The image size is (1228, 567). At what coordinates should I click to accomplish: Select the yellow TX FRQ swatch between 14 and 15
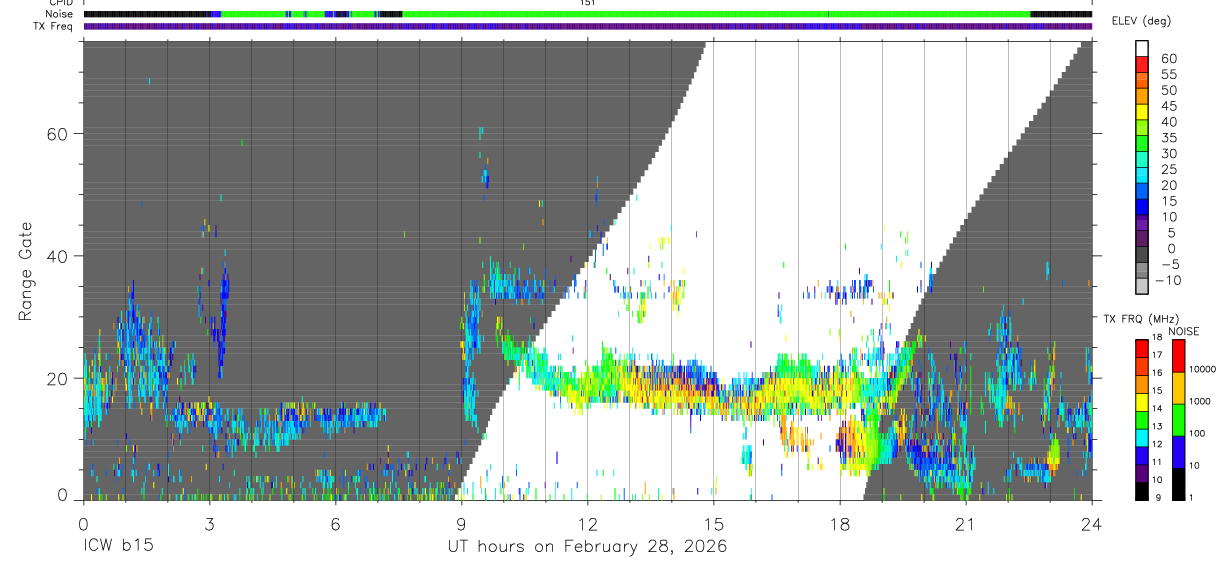(1142, 401)
